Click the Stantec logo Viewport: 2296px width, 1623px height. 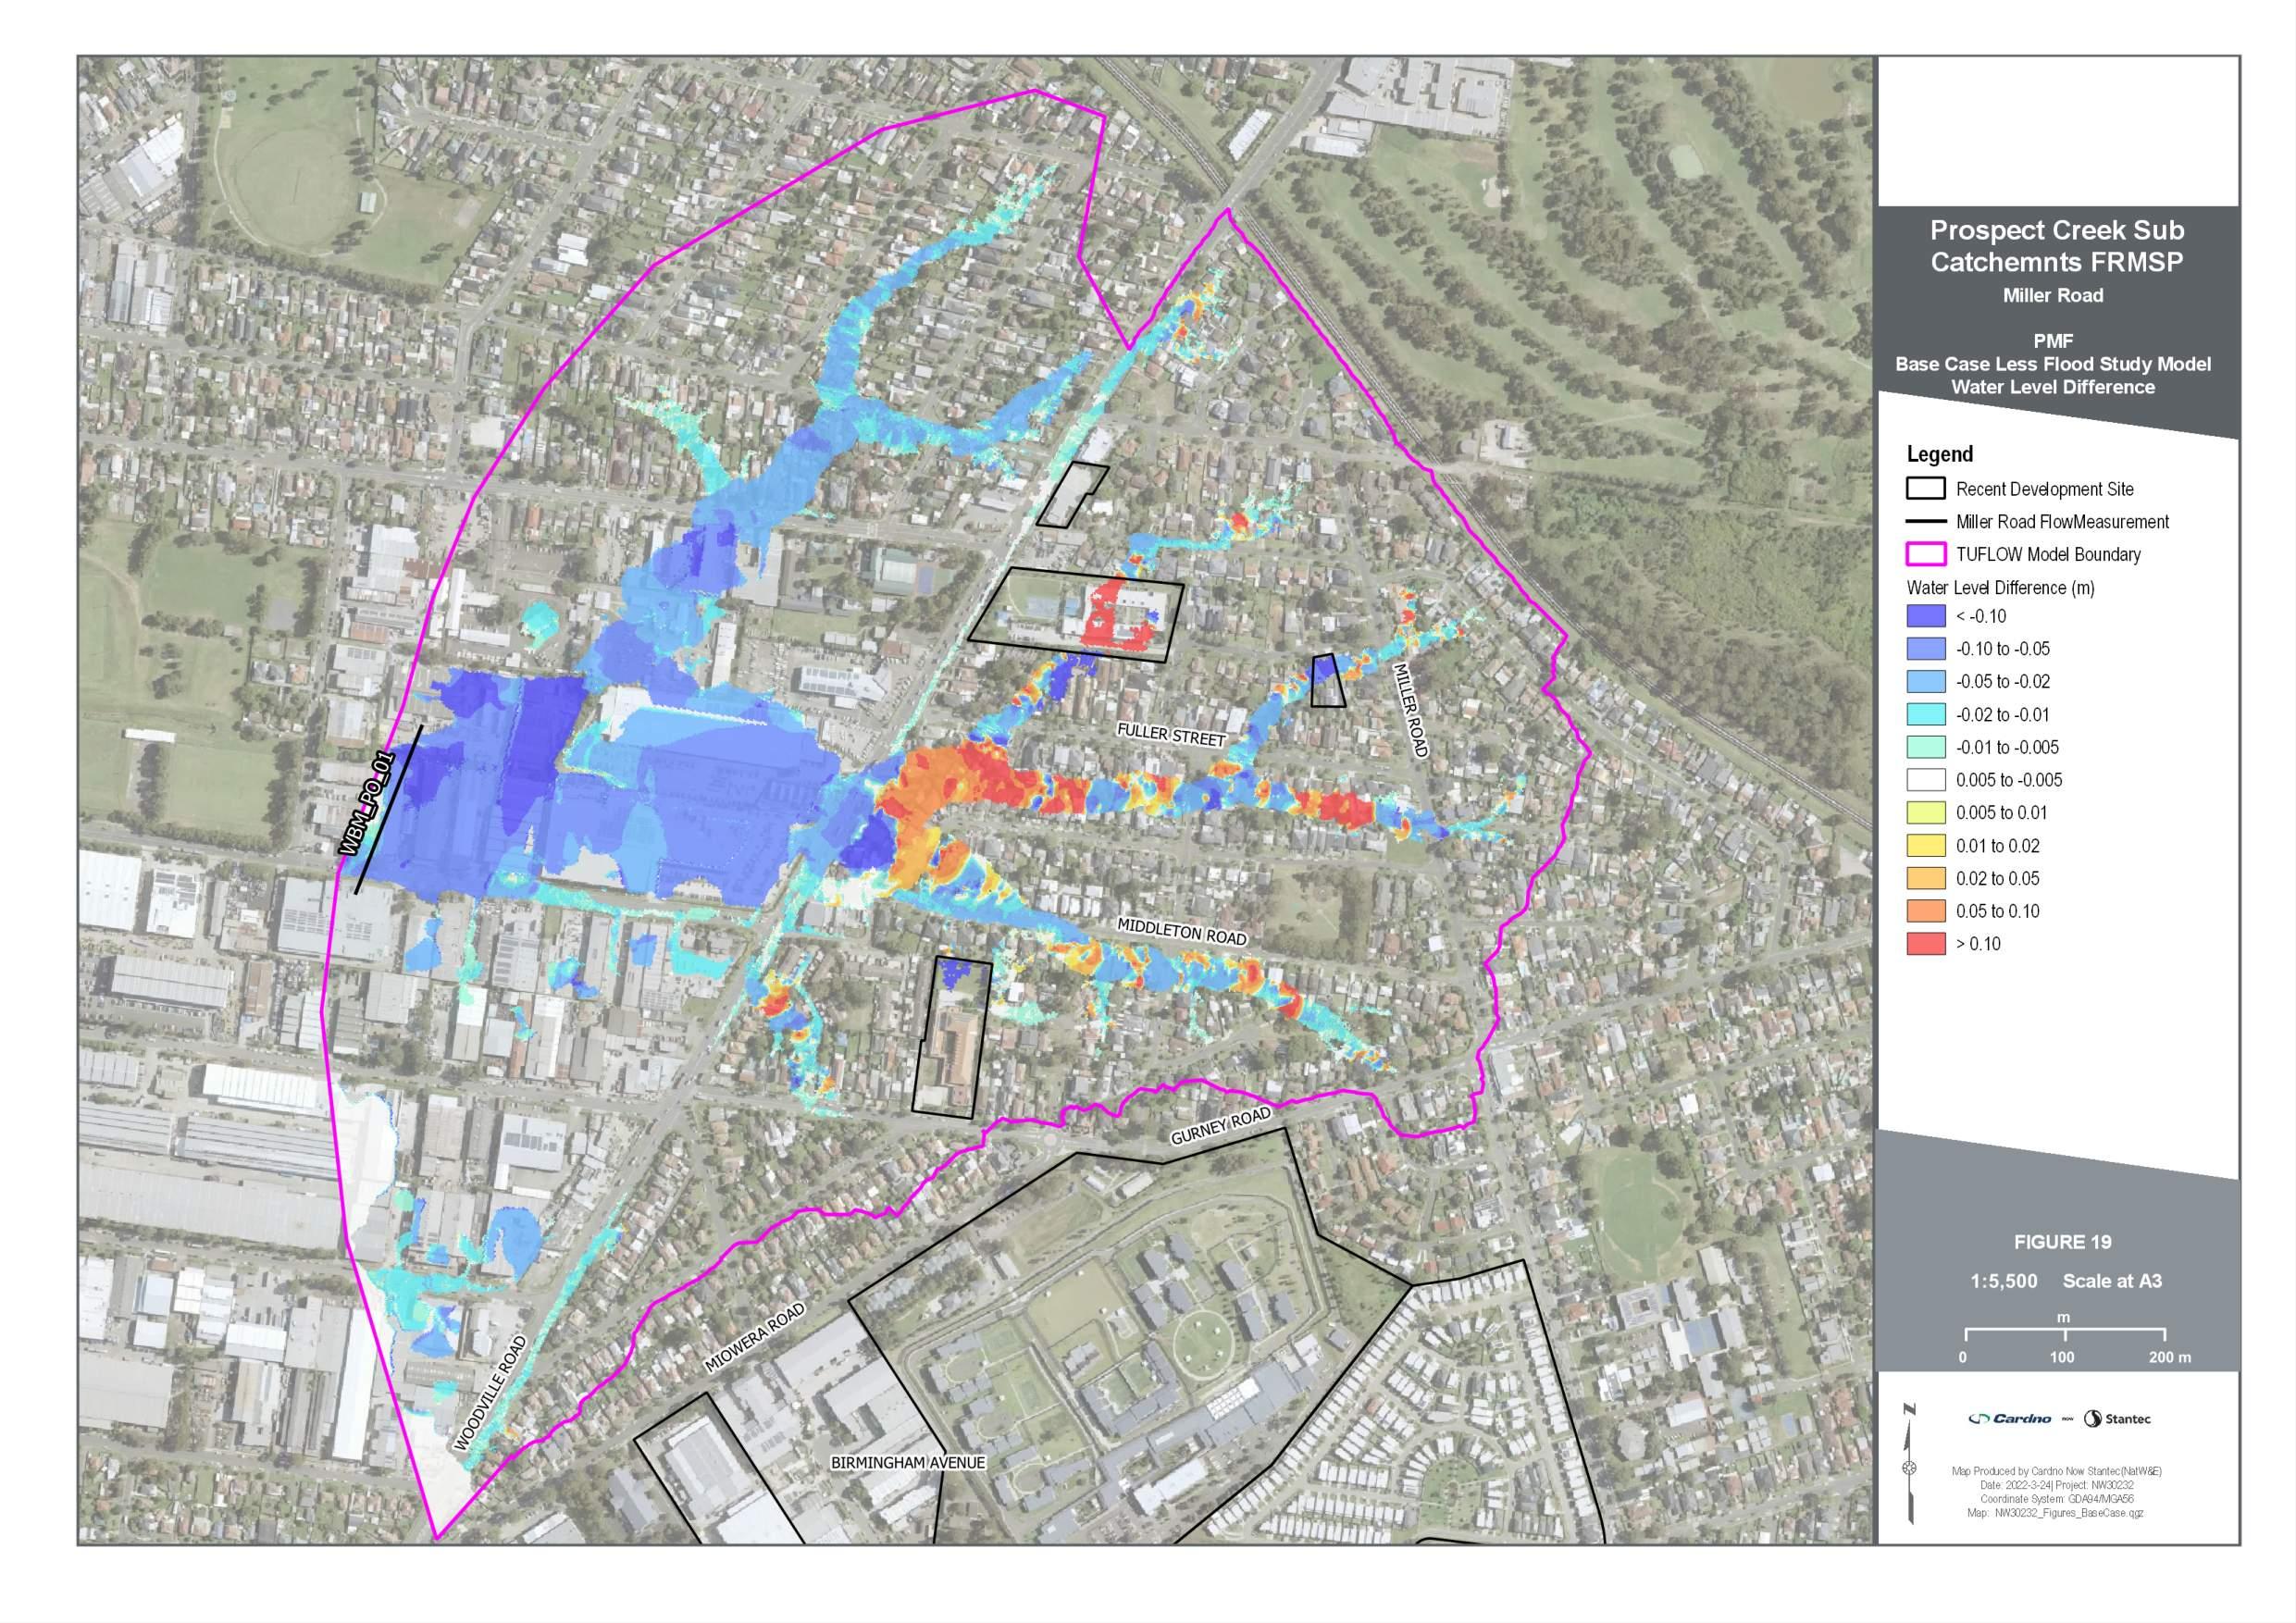point(2117,1418)
